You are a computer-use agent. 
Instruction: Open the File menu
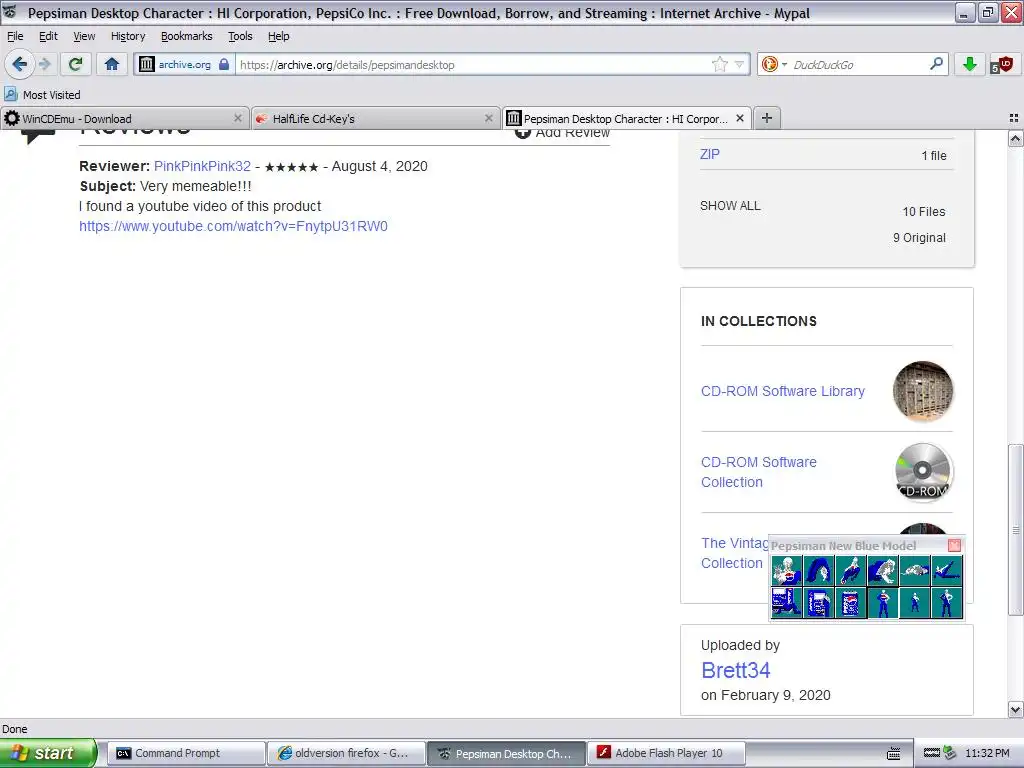[x=14, y=36]
